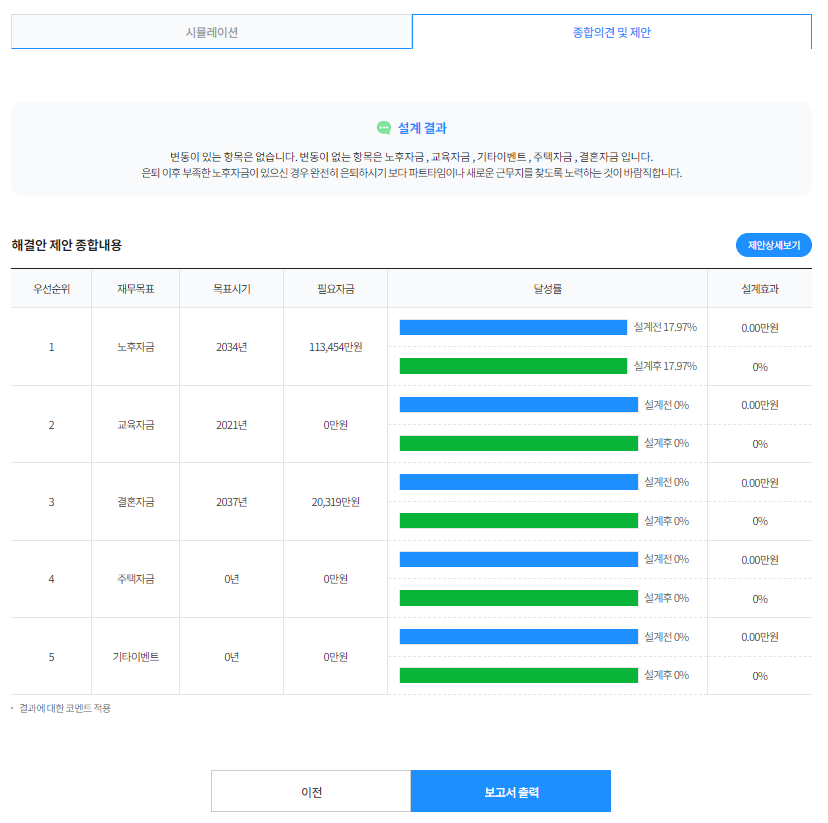The height and width of the screenshot is (823, 828).
Task: Click the 해결안 제안 종합내용 heading
Action: coord(67,245)
